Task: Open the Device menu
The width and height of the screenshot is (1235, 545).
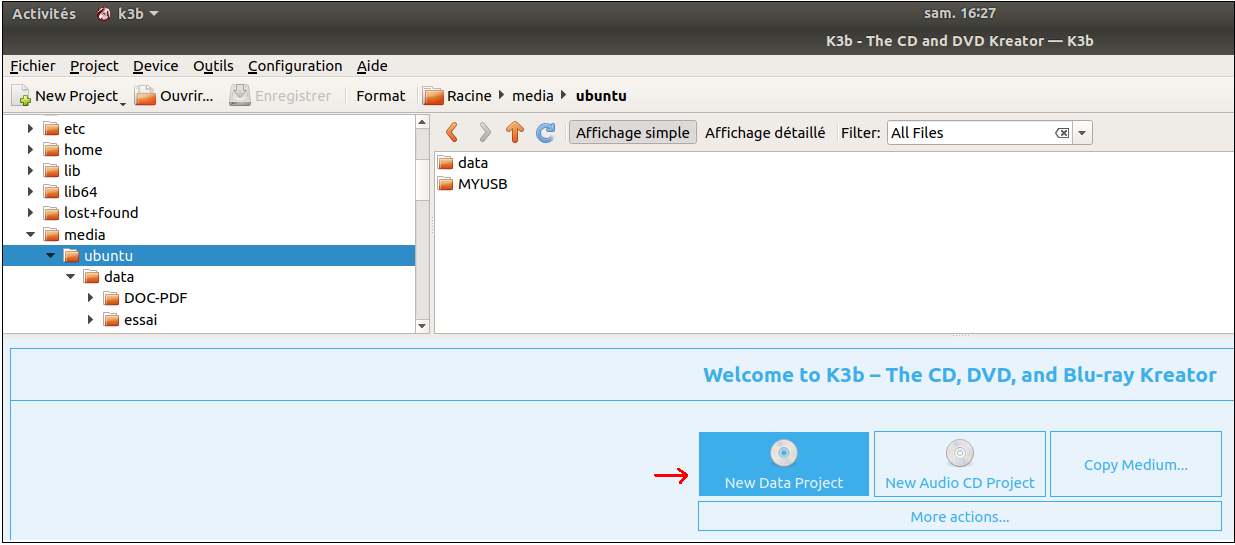Action: pos(156,66)
